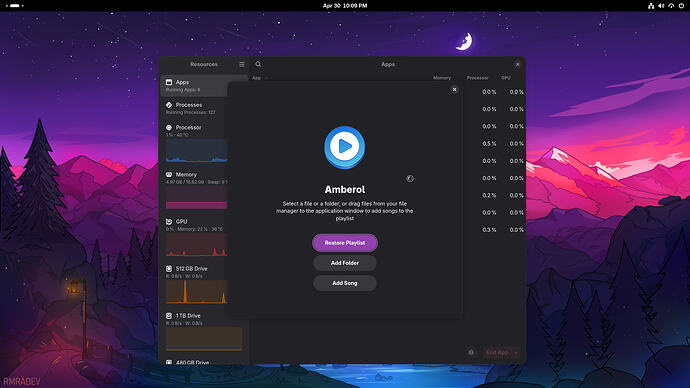Viewport: 690px width, 388px height.
Task: Expand the End App dropdown arrow
Action: pos(516,352)
